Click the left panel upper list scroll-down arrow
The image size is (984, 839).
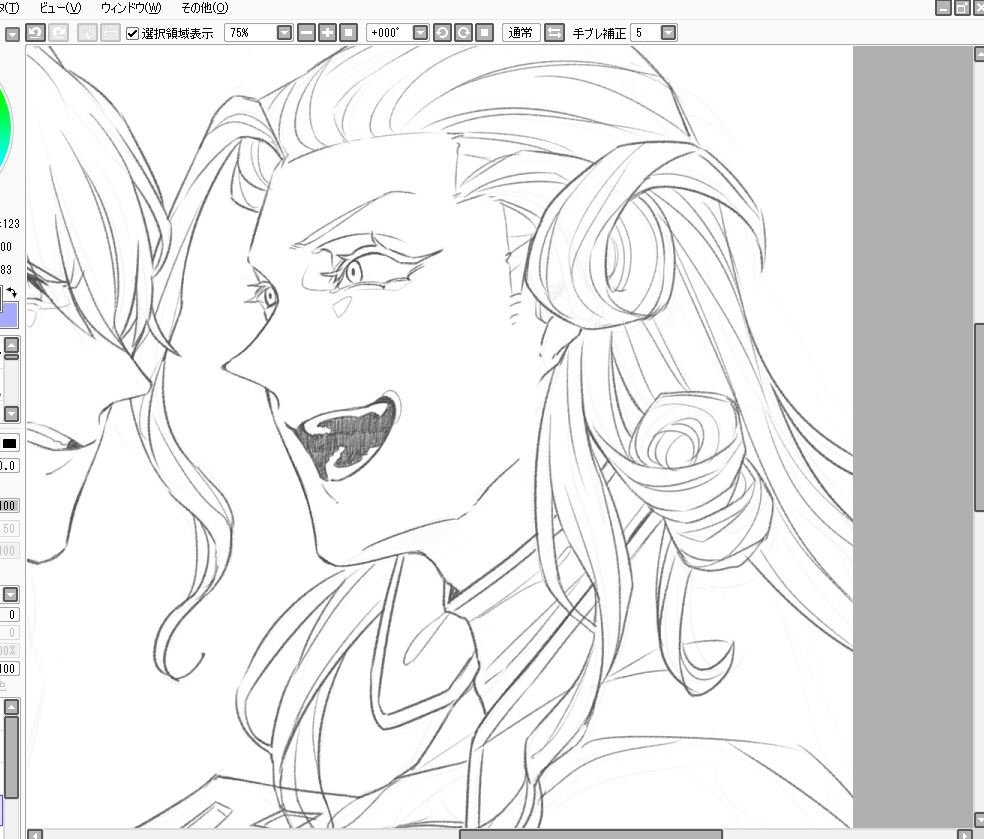(x=11, y=414)
